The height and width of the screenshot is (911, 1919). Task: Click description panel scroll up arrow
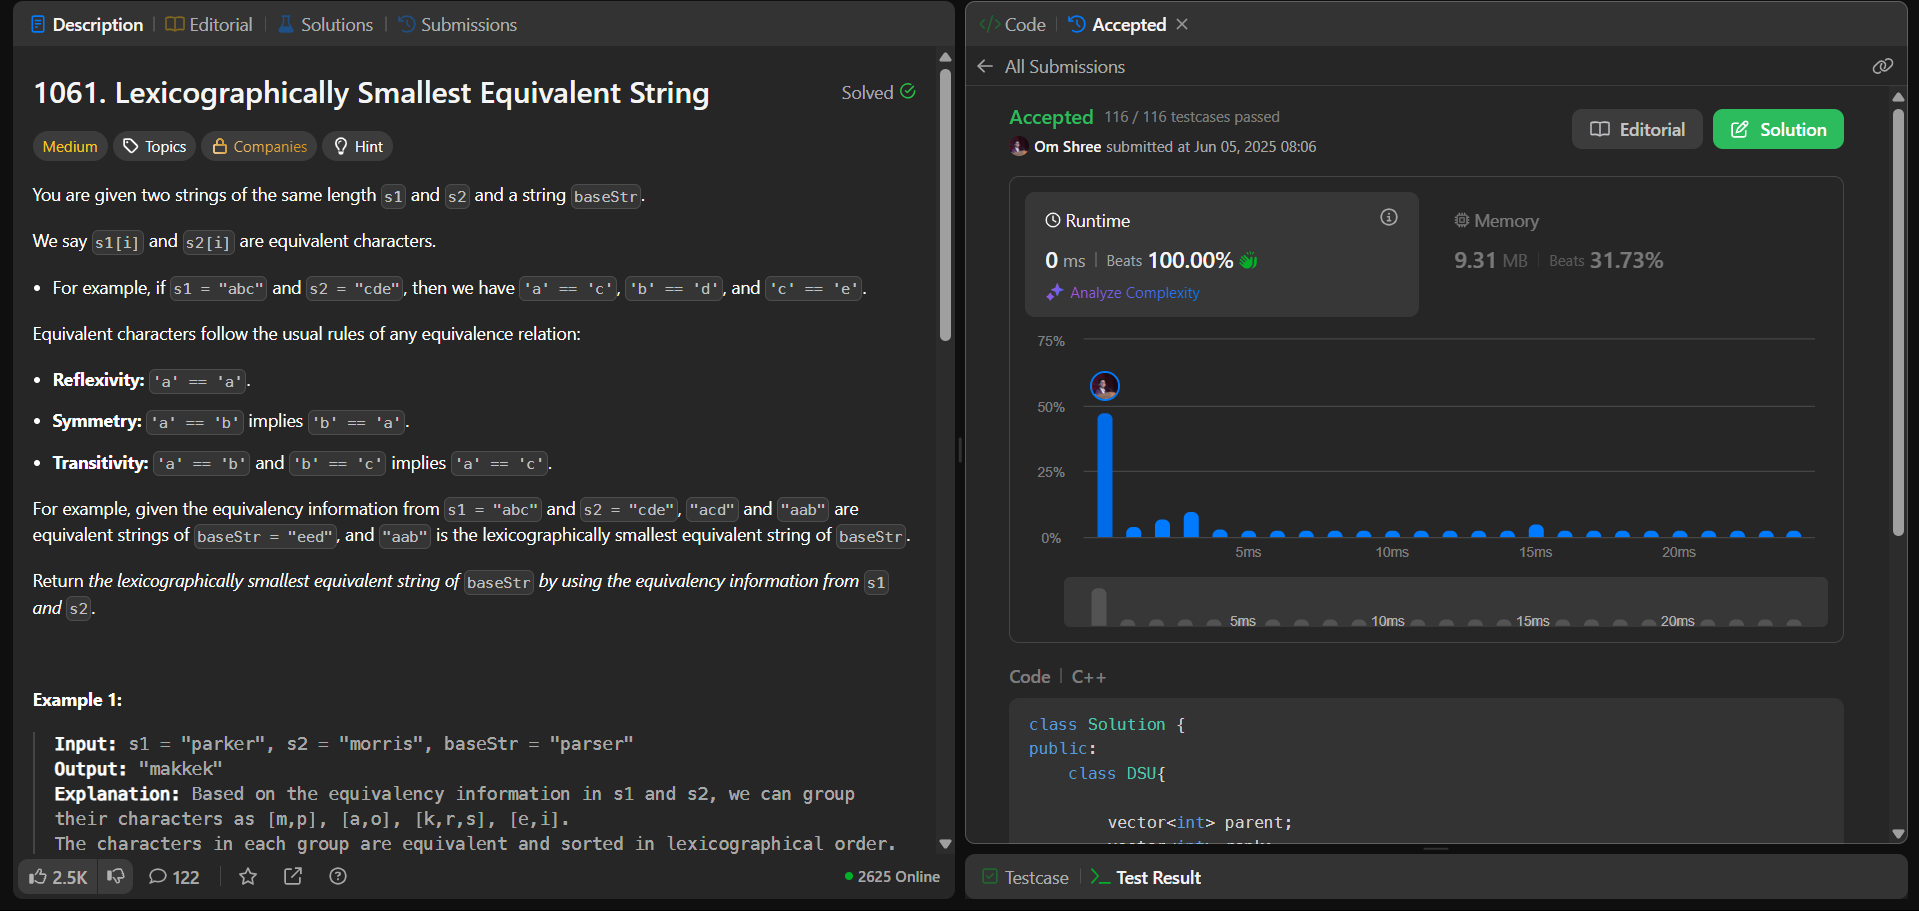click(945, 57)
